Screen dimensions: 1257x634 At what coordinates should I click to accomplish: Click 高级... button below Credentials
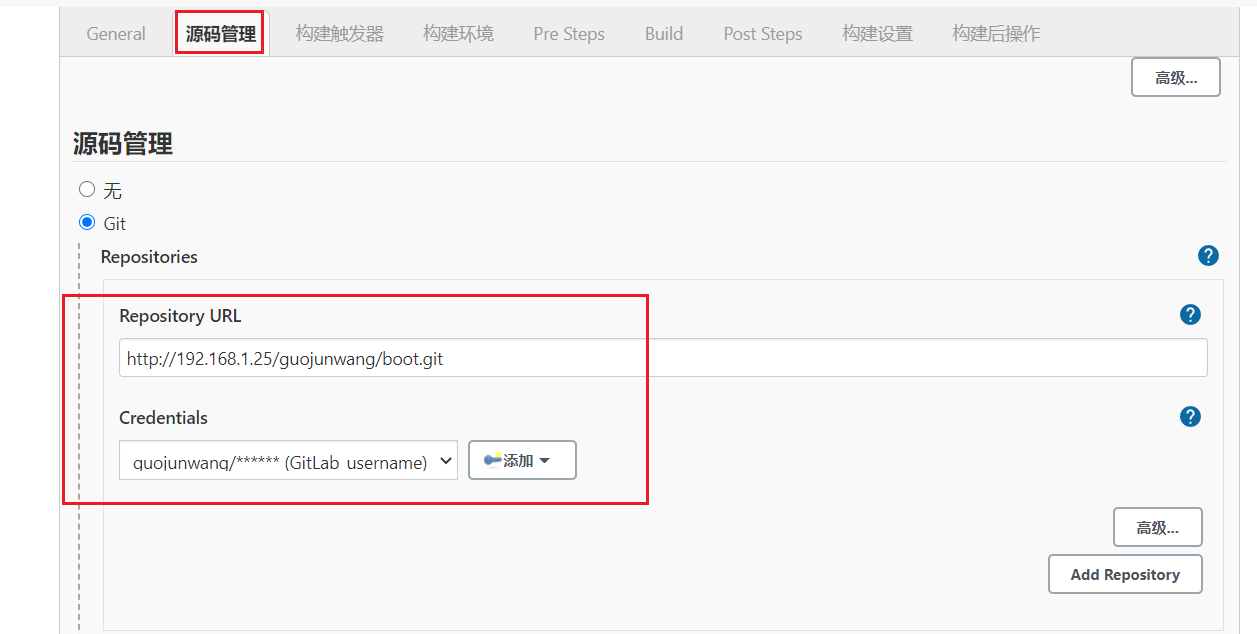(x=1157, y=527)
